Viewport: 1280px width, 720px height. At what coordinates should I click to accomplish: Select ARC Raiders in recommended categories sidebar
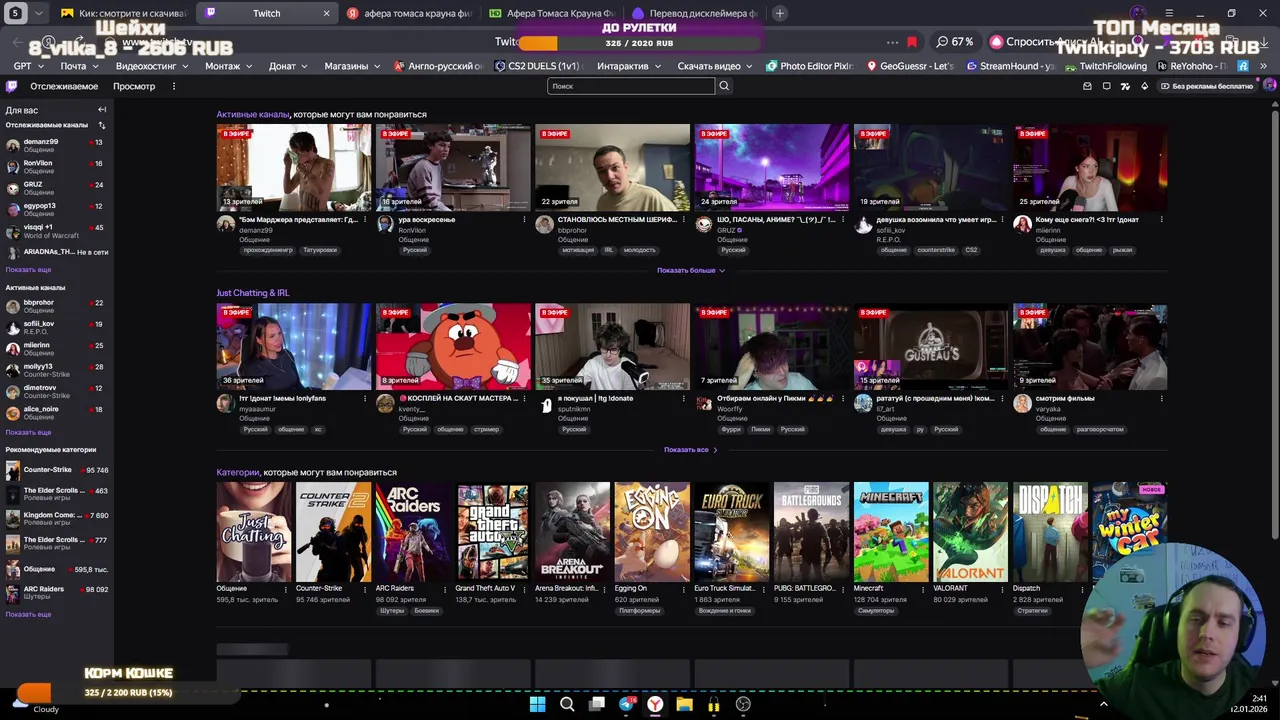coord(56,593)
